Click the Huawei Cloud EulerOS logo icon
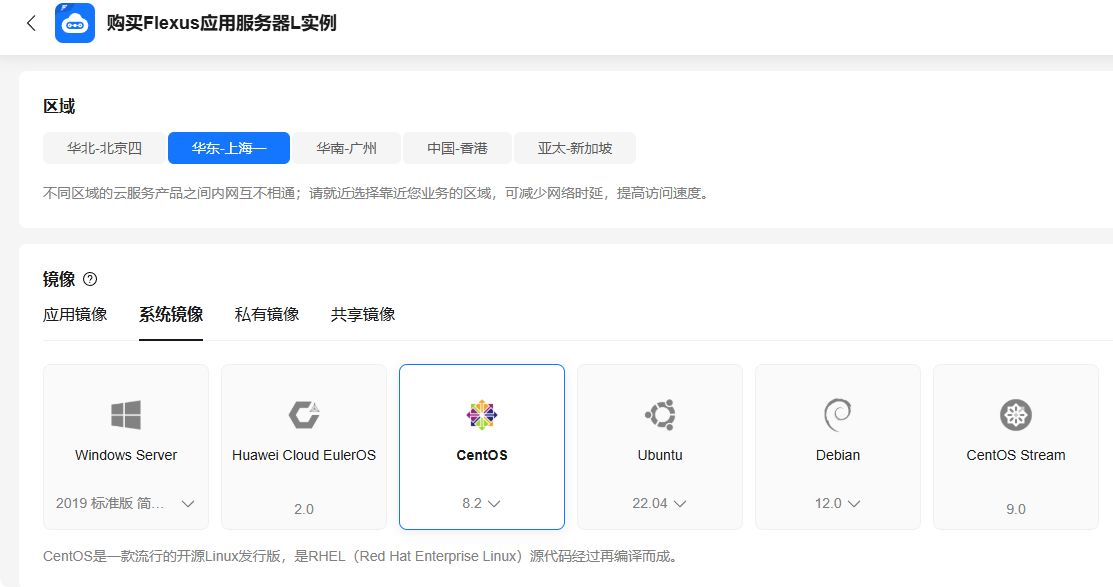This screenshot has height=587, width=1113. (x=304, y=415)
